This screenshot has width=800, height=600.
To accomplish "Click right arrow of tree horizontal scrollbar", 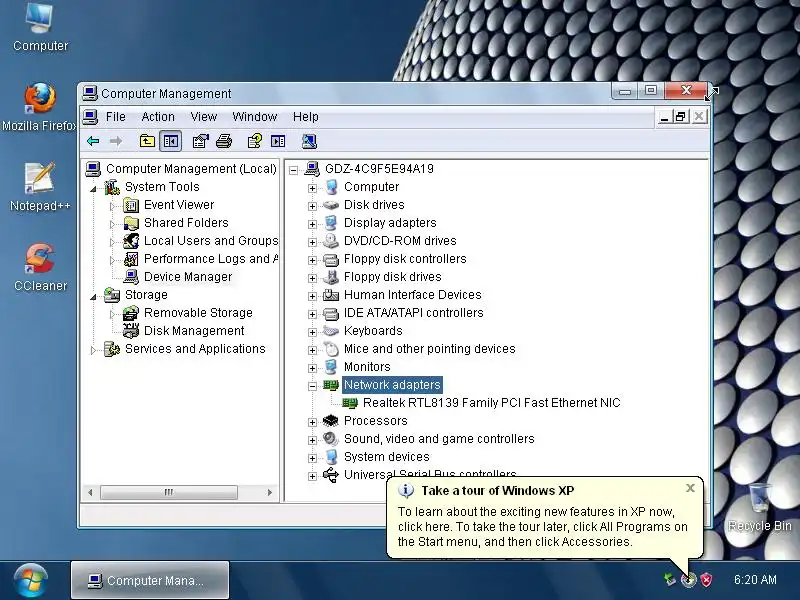I will 270,492.
